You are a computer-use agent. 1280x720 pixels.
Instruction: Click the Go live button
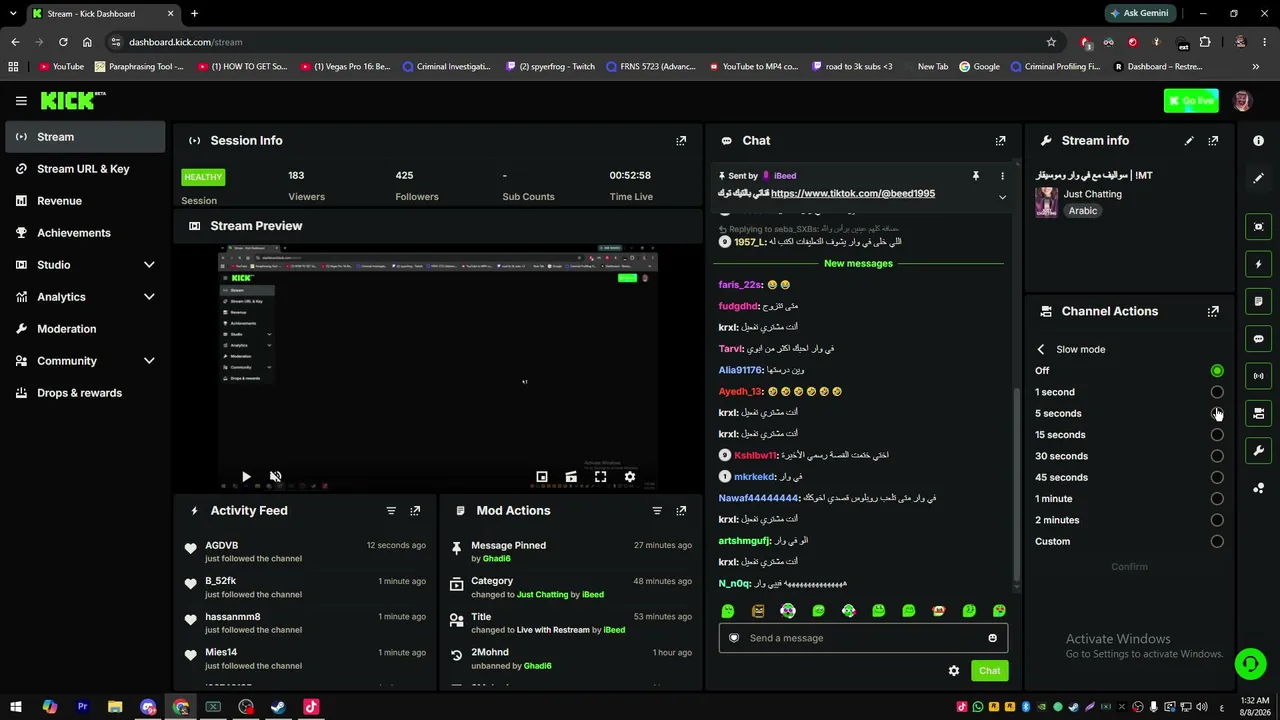pos(1191,101)
